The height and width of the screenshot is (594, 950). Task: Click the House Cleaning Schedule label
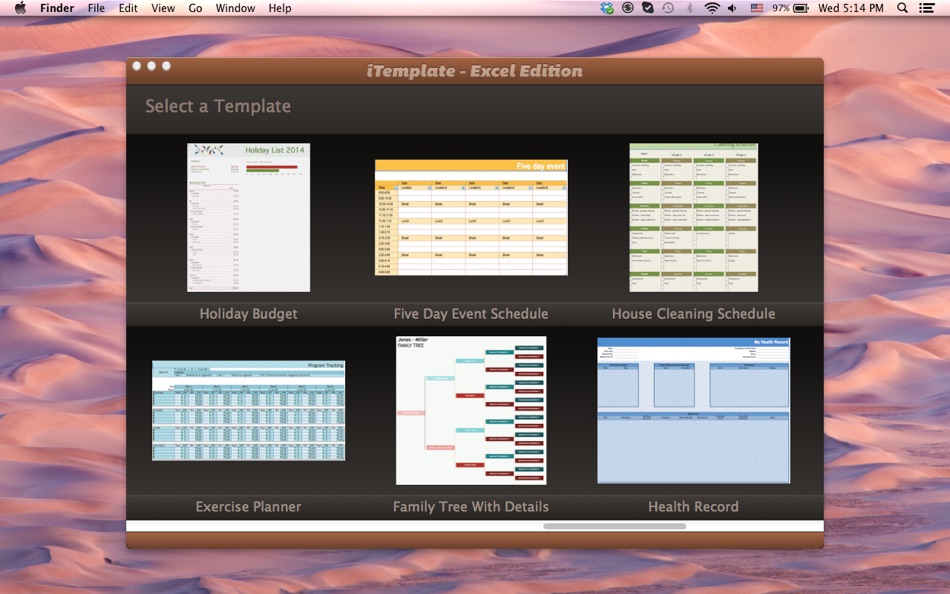(x=693, y=313)
